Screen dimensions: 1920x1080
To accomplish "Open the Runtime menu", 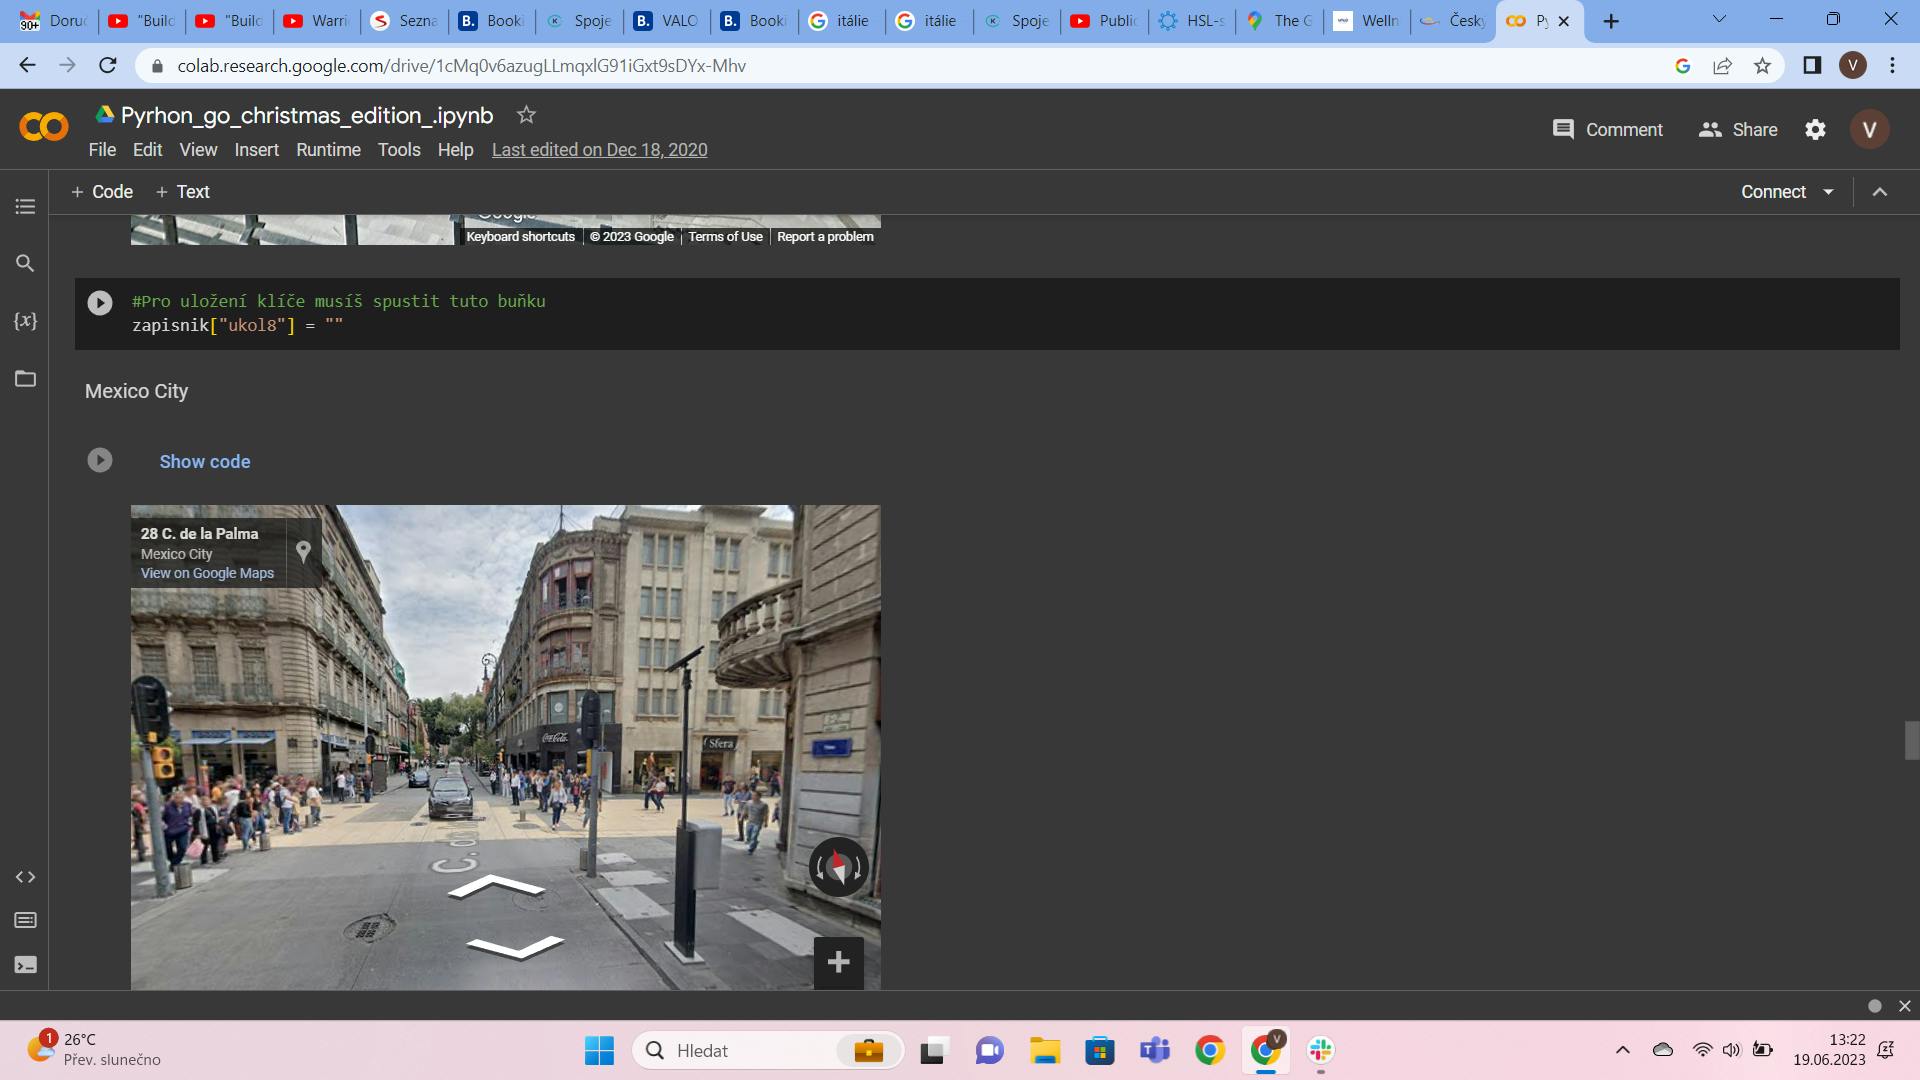I will pyautogui.click(x=328, y=150).
